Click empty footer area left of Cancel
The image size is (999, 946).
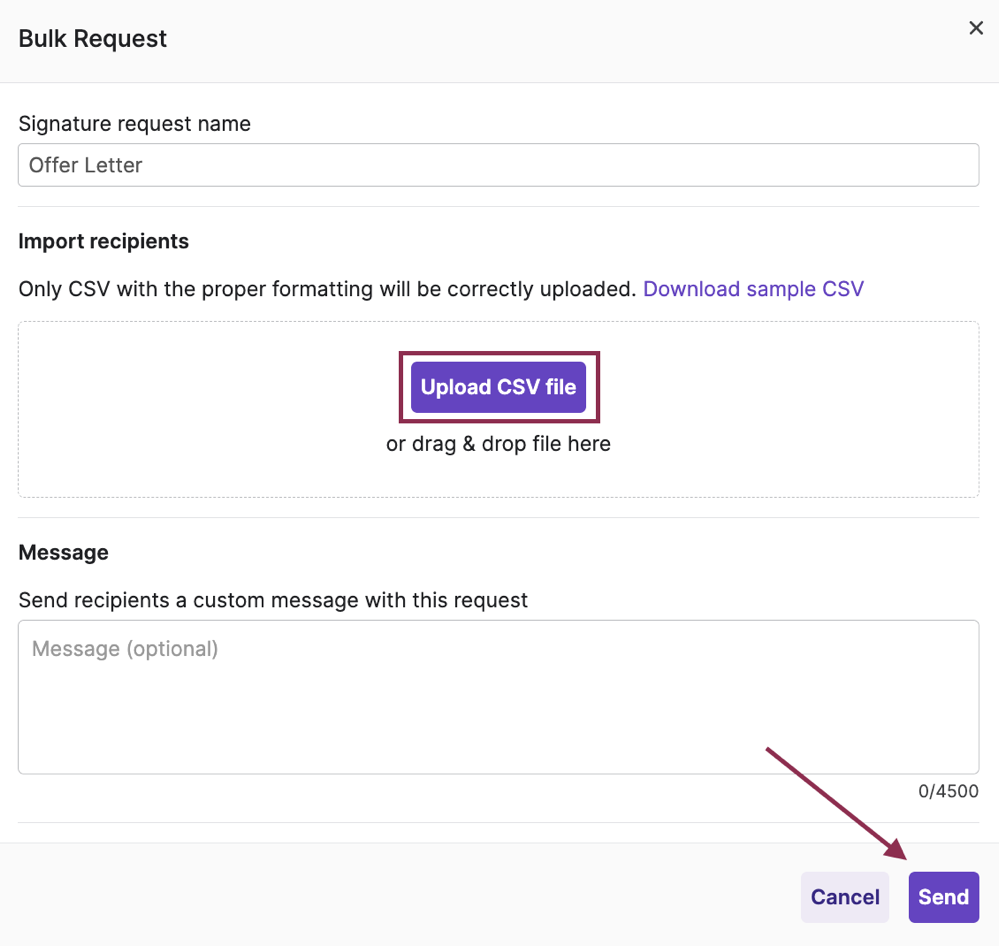tap(400, 895)
